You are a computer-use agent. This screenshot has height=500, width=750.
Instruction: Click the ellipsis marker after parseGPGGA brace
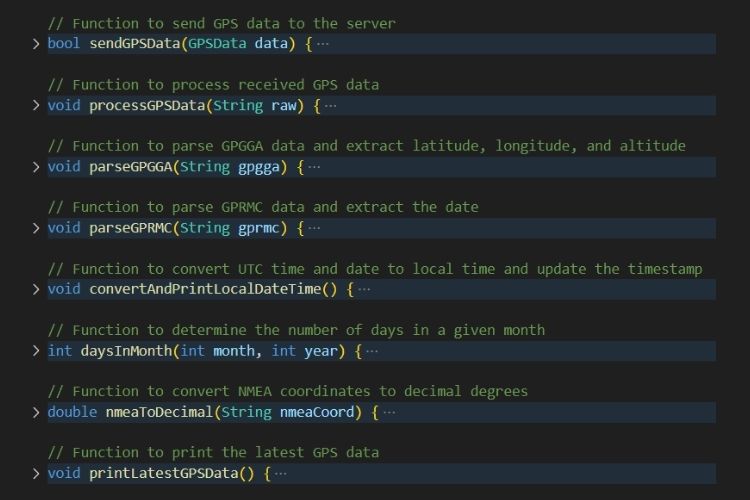(x=314, y=167)
